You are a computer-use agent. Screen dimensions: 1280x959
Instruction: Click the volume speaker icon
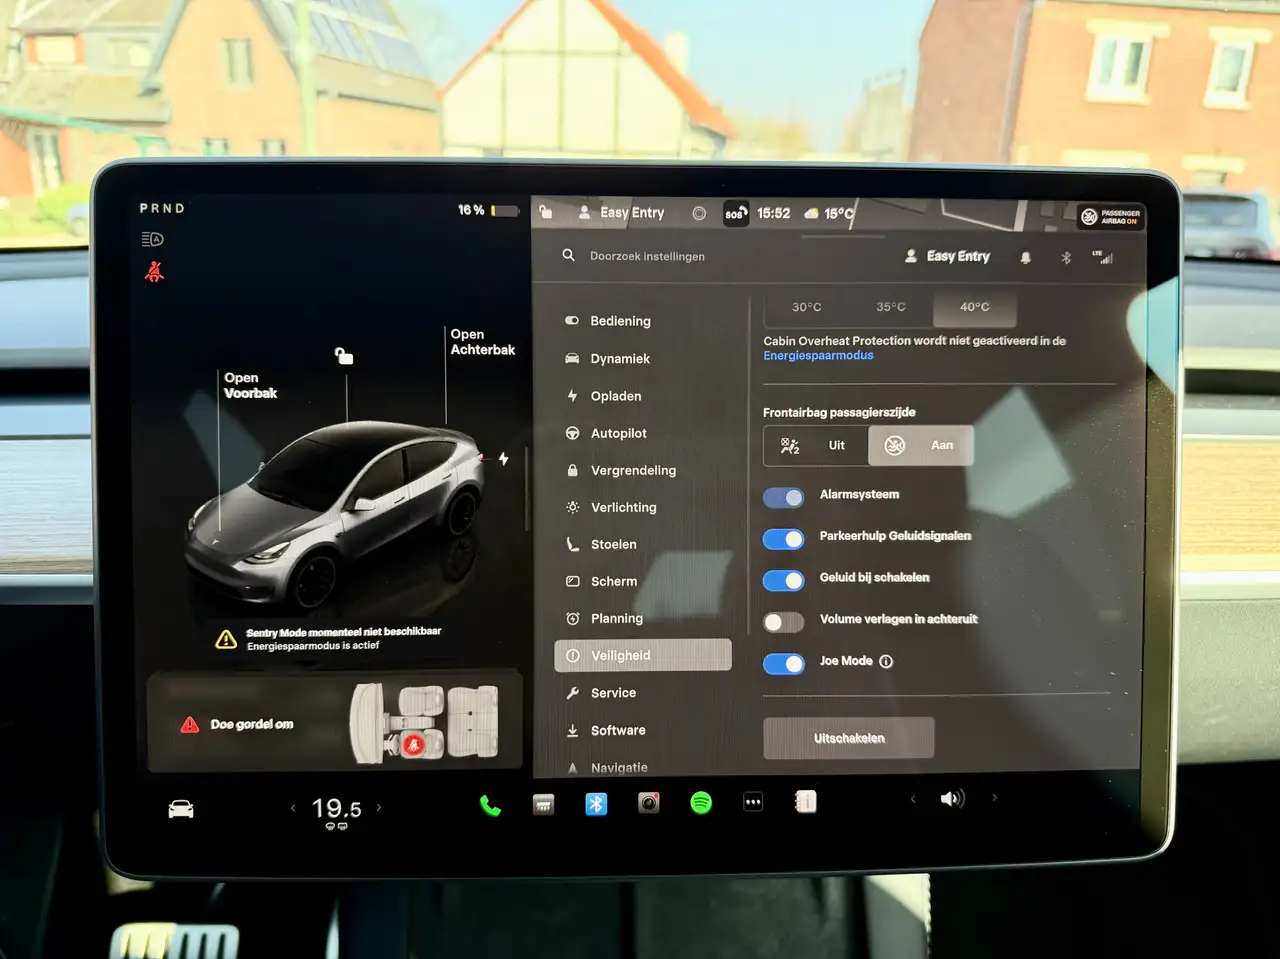click(952, 798)
